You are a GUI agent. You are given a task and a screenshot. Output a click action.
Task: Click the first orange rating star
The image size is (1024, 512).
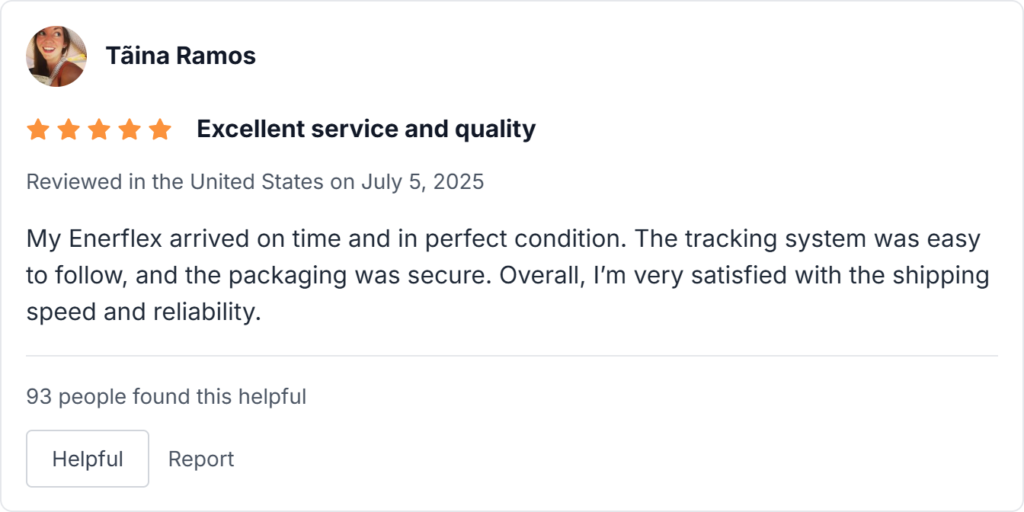point(38,129)
